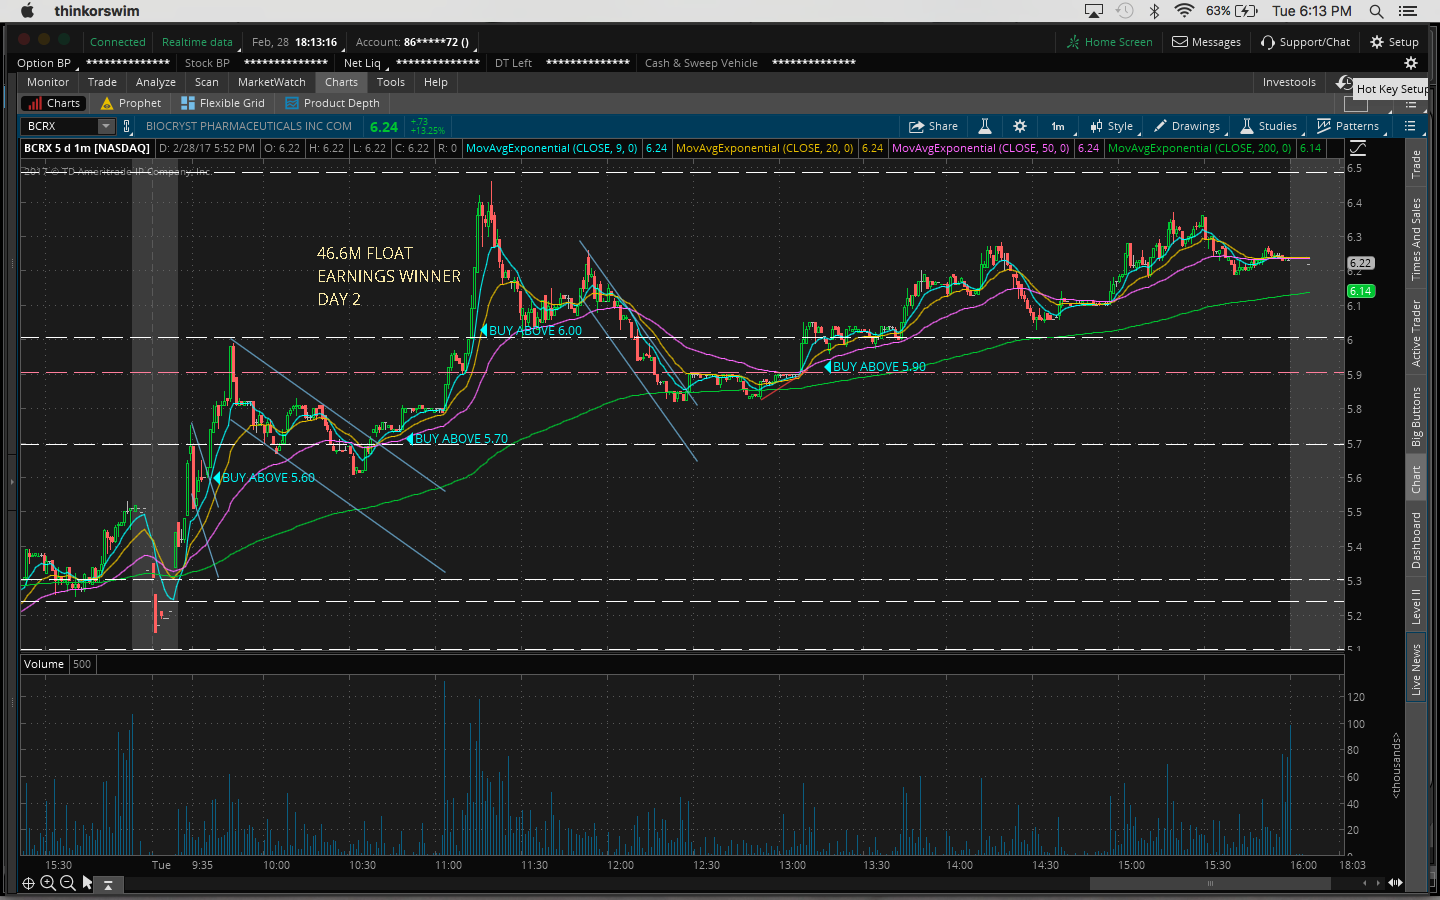Open Support/Chat
Image resolution: width=1440 pixels, height=900 pixels.
[x=1305, y=42]
